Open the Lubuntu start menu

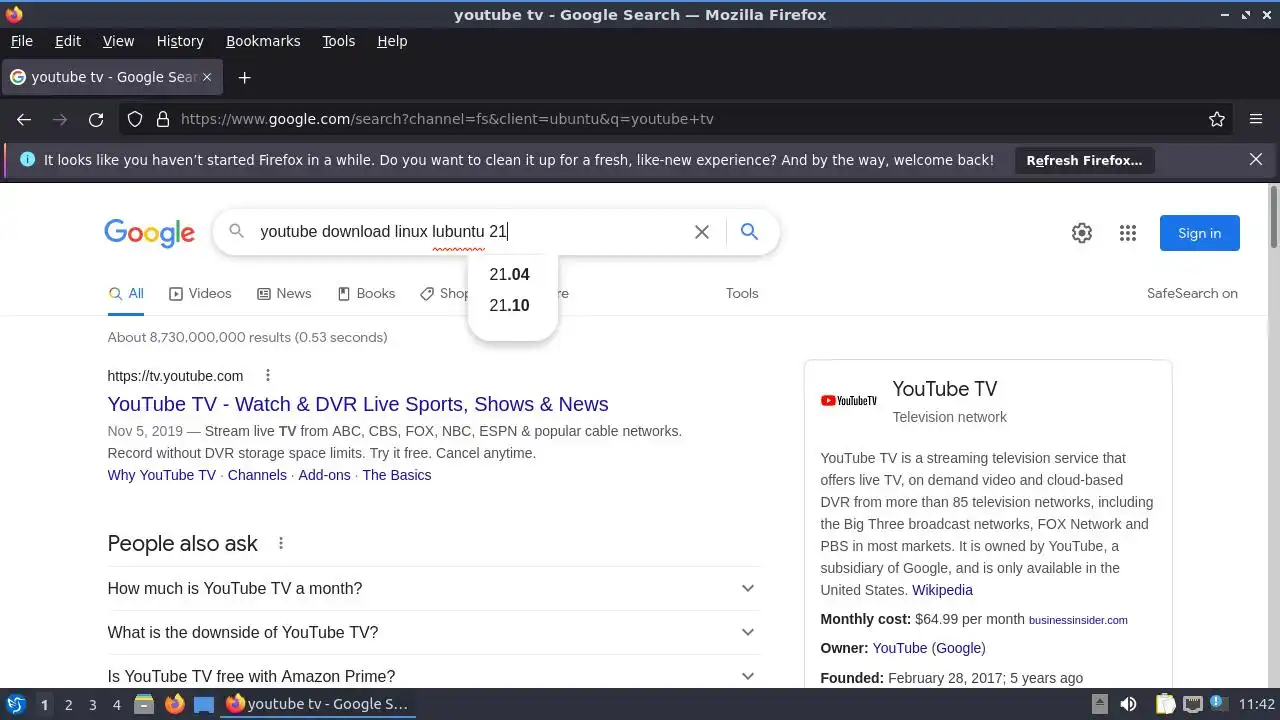(x=15, y=704)
